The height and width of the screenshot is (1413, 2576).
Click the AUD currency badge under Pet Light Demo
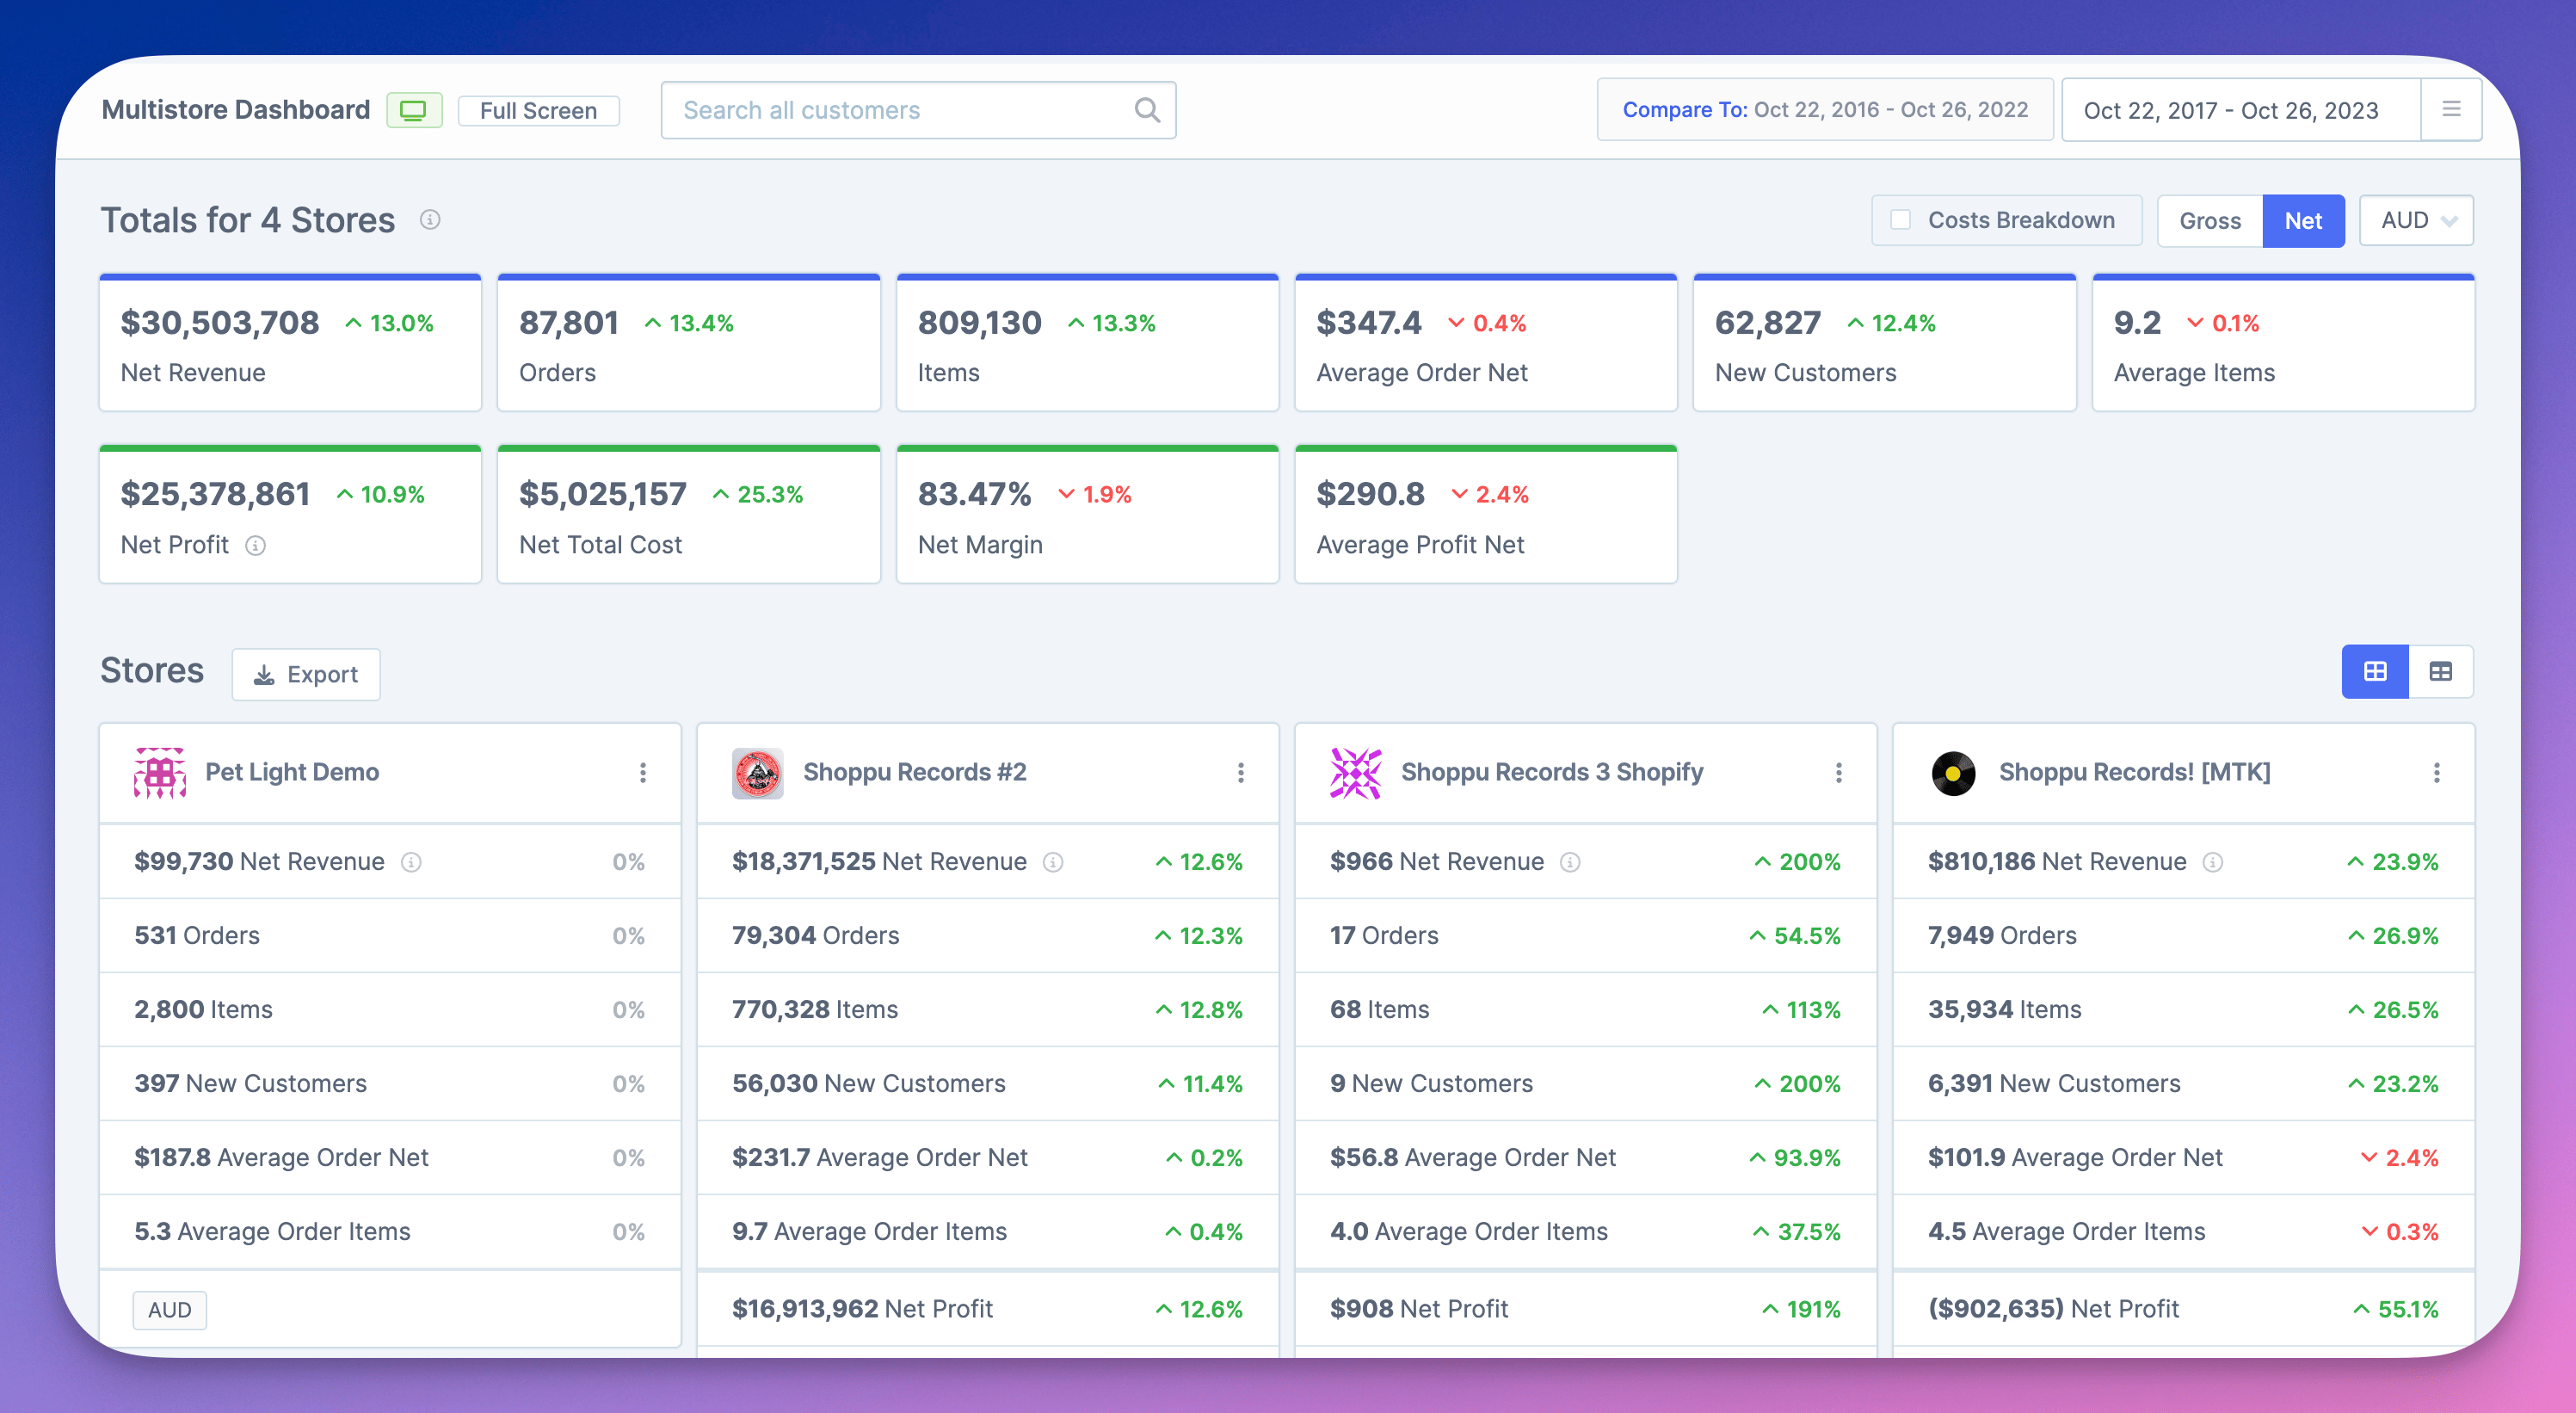[x=169, y=1309]
